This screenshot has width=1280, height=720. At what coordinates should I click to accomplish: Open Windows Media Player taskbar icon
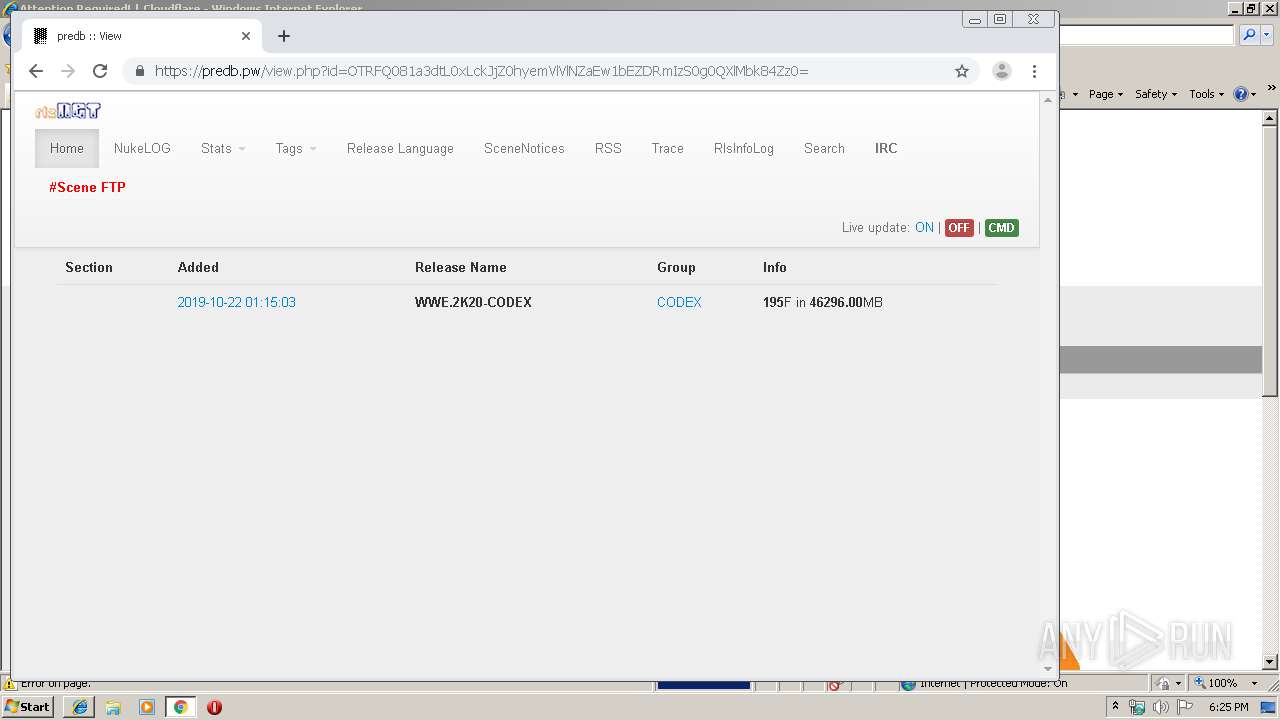tap(147, 707)
